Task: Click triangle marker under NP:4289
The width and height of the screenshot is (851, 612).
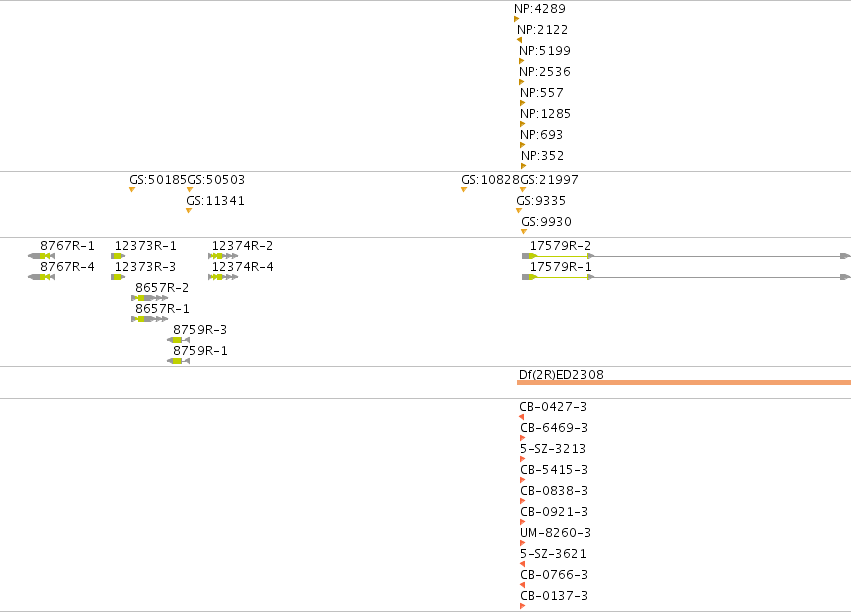Action: [517, 20]
